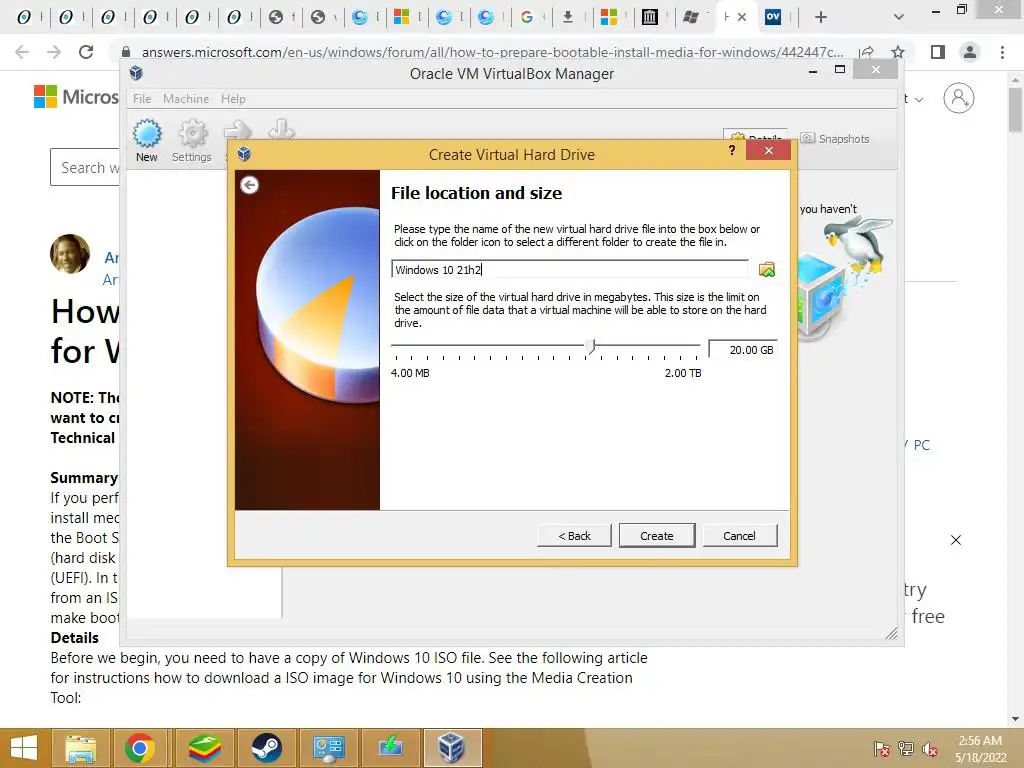This screenshot has height=768, width=1024.
Task: Share this page from address bar
Action: click(867, 52)
